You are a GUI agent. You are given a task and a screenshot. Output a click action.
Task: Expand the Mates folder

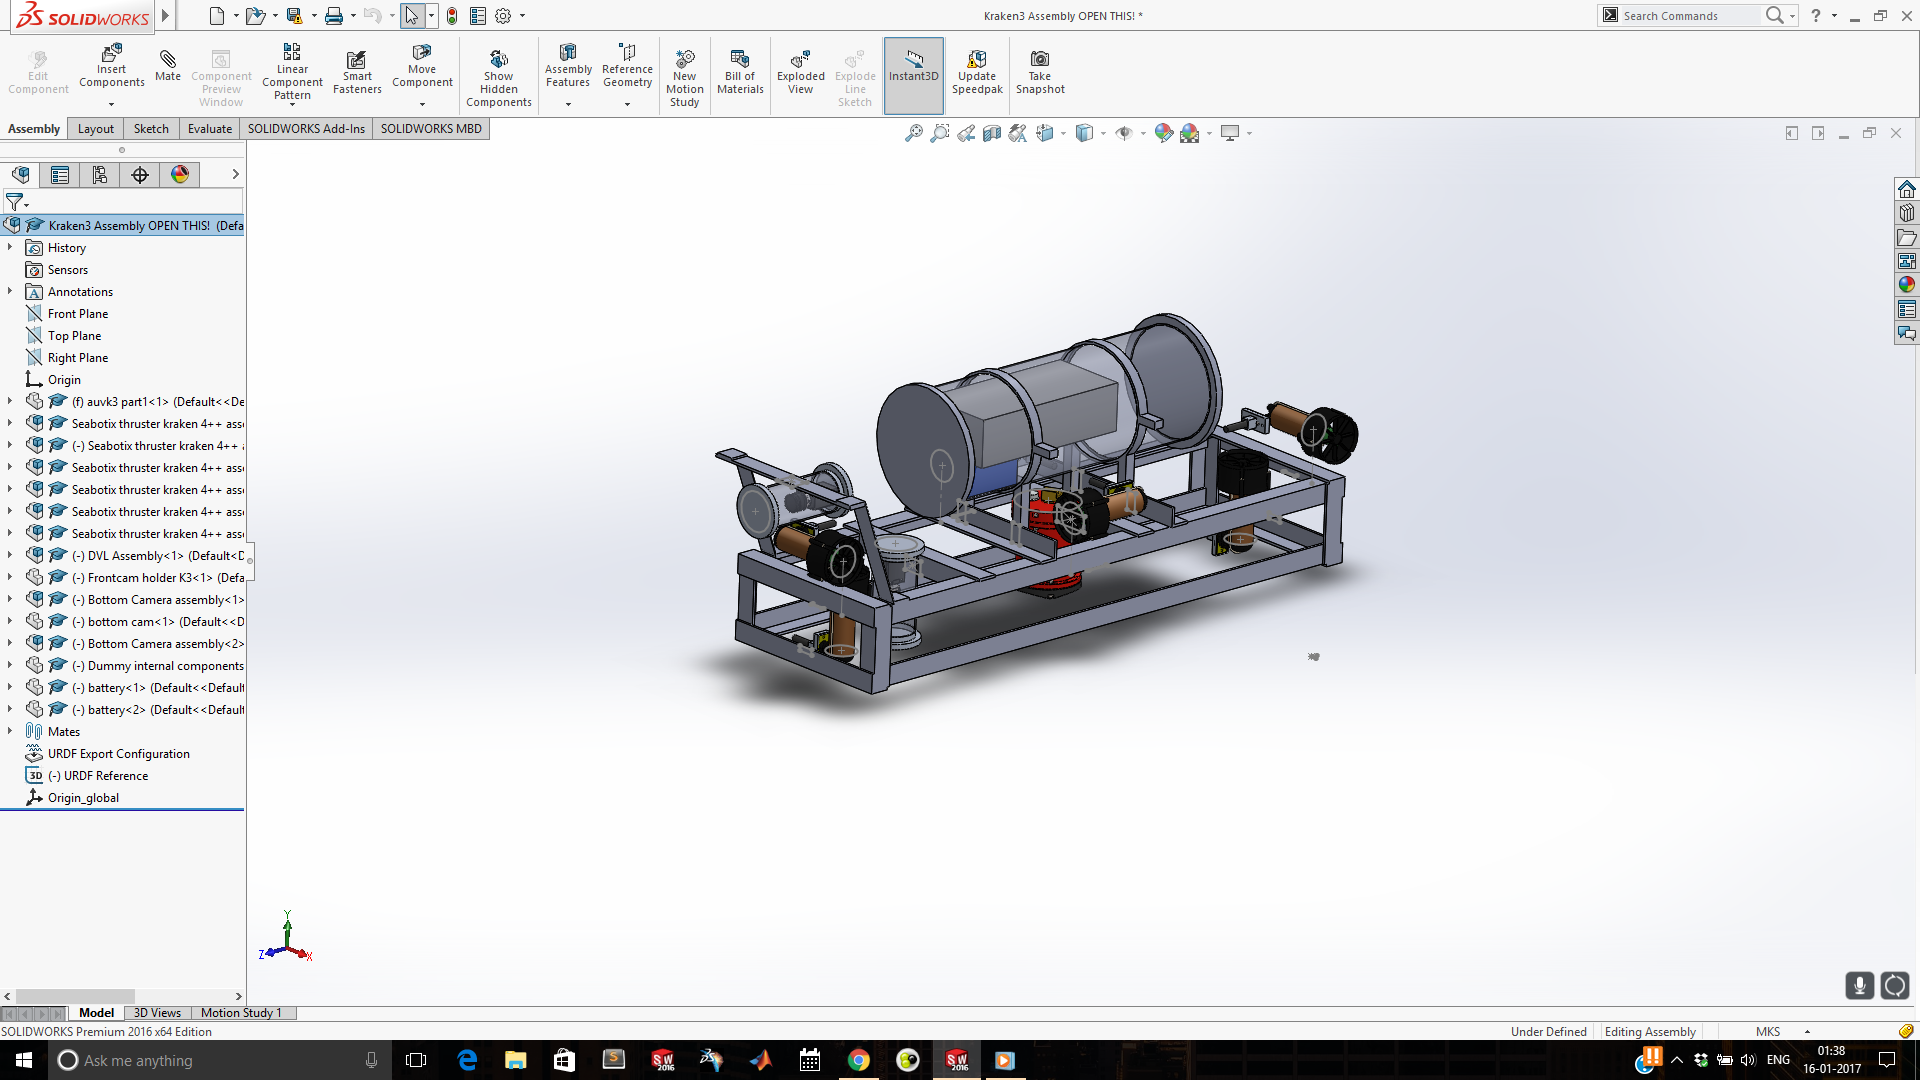[10, 731]
